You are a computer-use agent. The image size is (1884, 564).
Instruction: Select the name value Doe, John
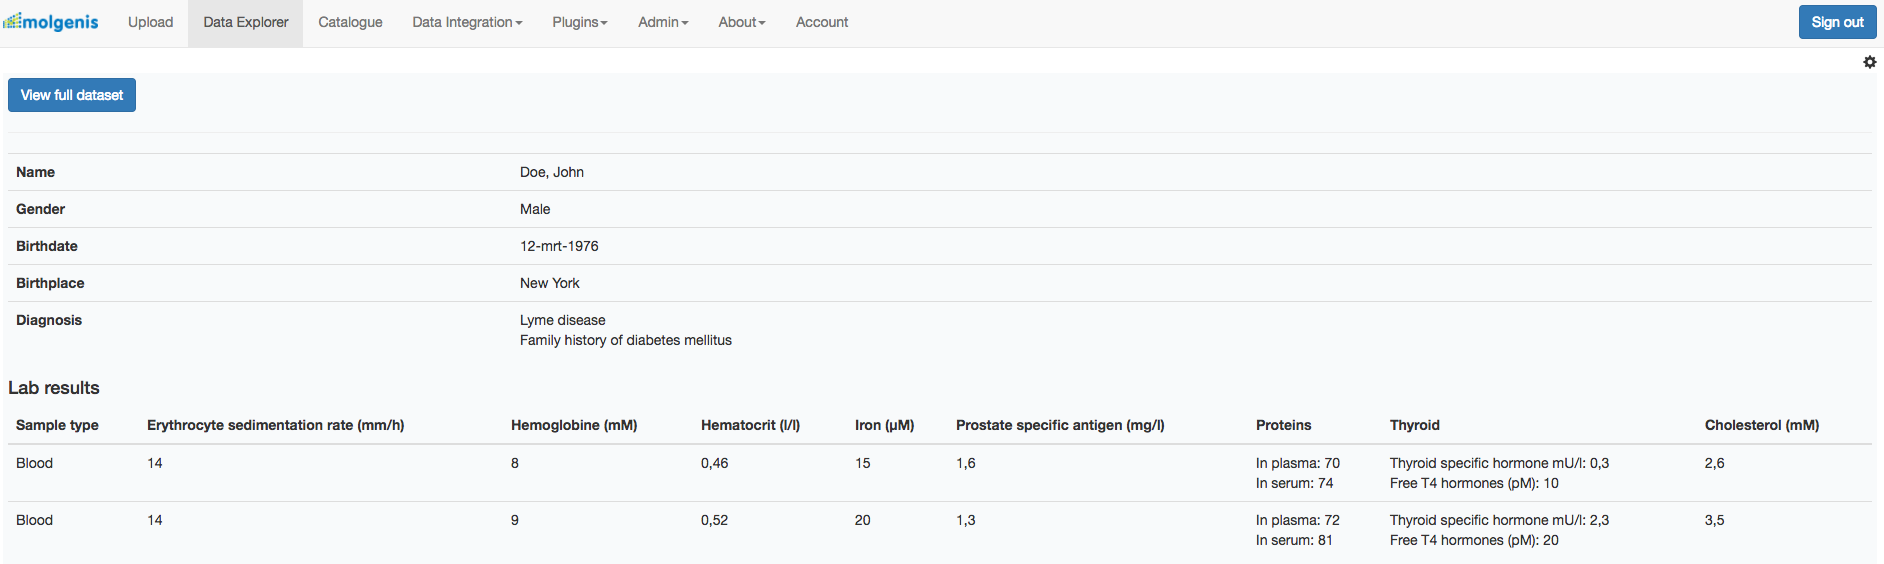tap(551, 172)
